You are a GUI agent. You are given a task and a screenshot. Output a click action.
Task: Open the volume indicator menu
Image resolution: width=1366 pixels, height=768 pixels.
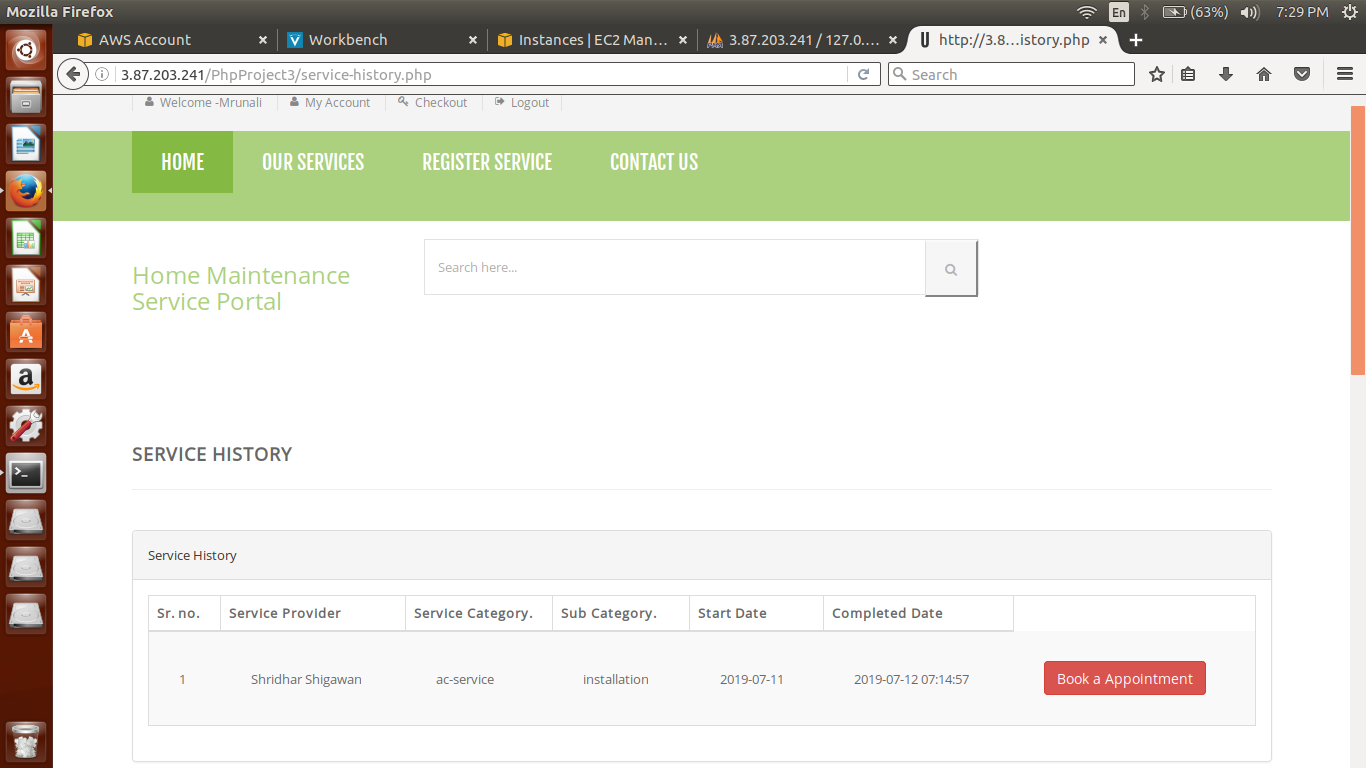point(1250,12)
